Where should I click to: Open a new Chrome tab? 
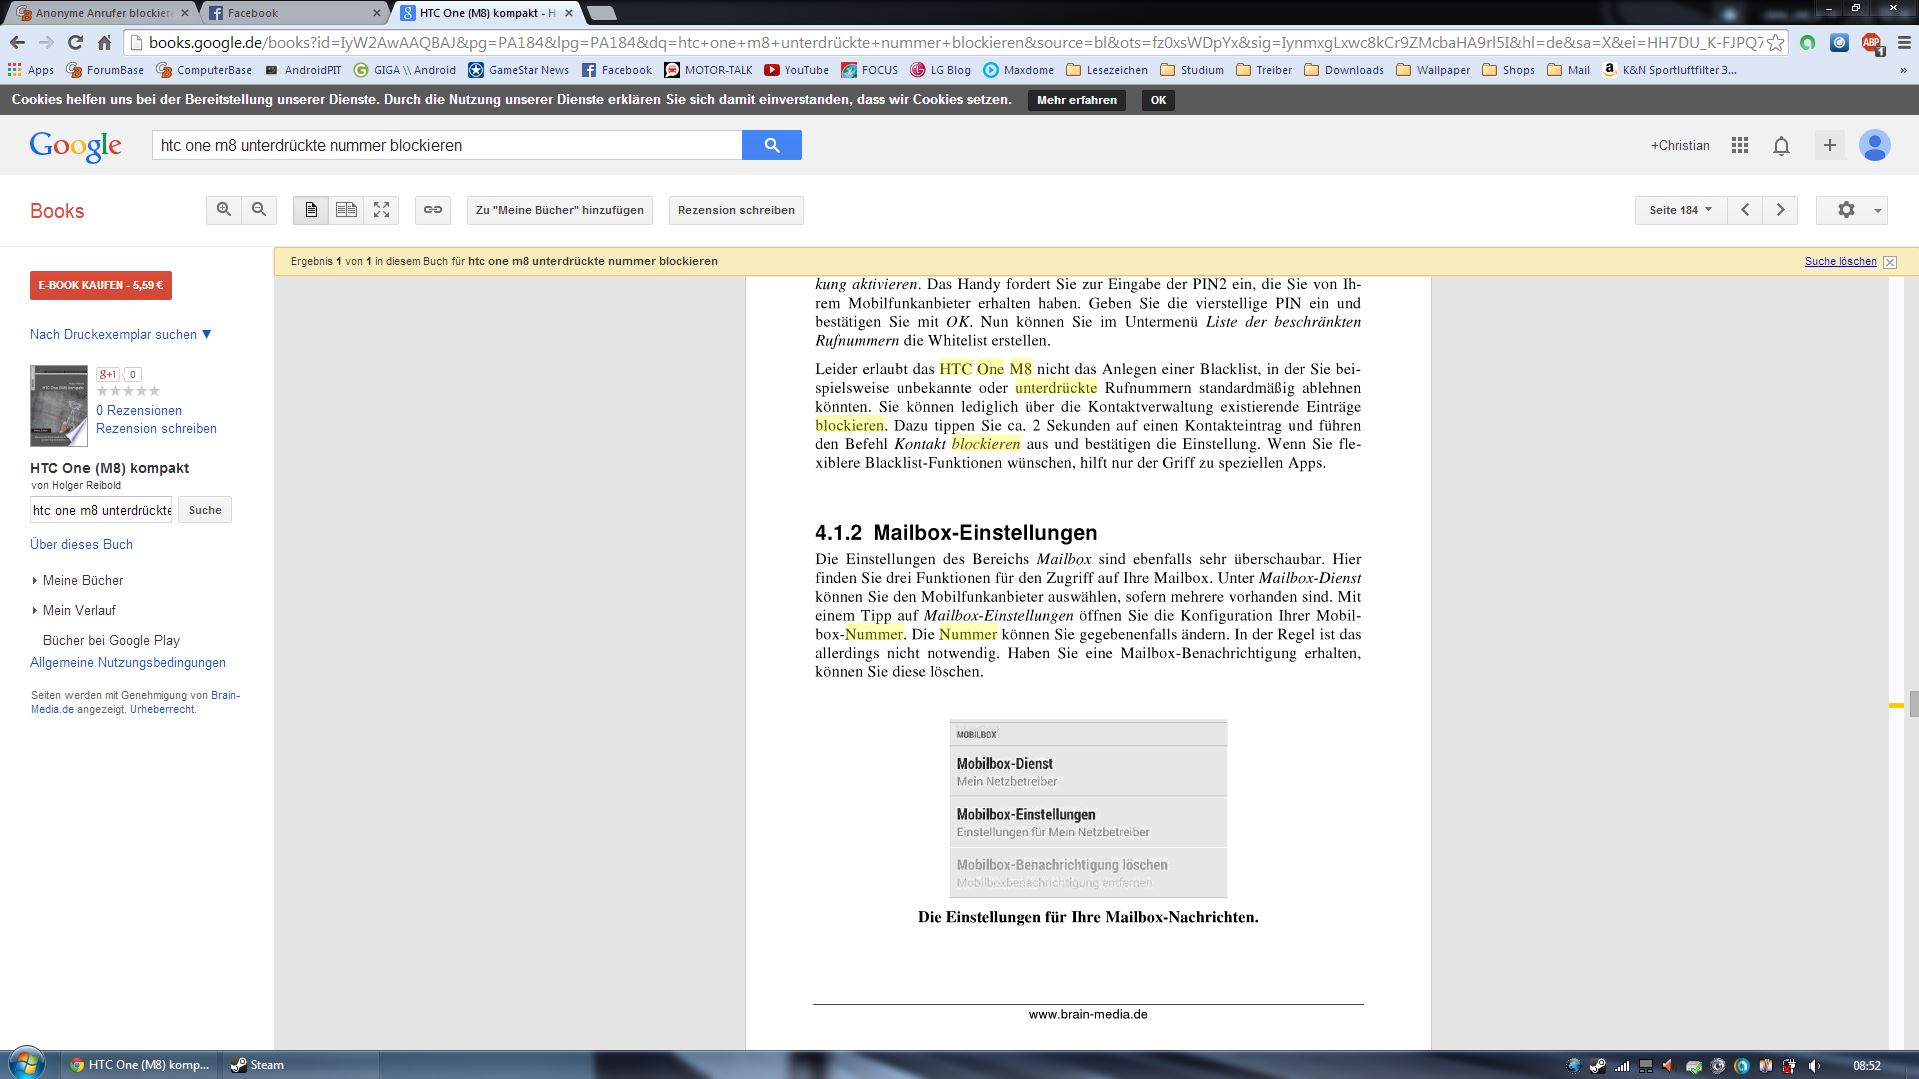click(x=601, y=13)
